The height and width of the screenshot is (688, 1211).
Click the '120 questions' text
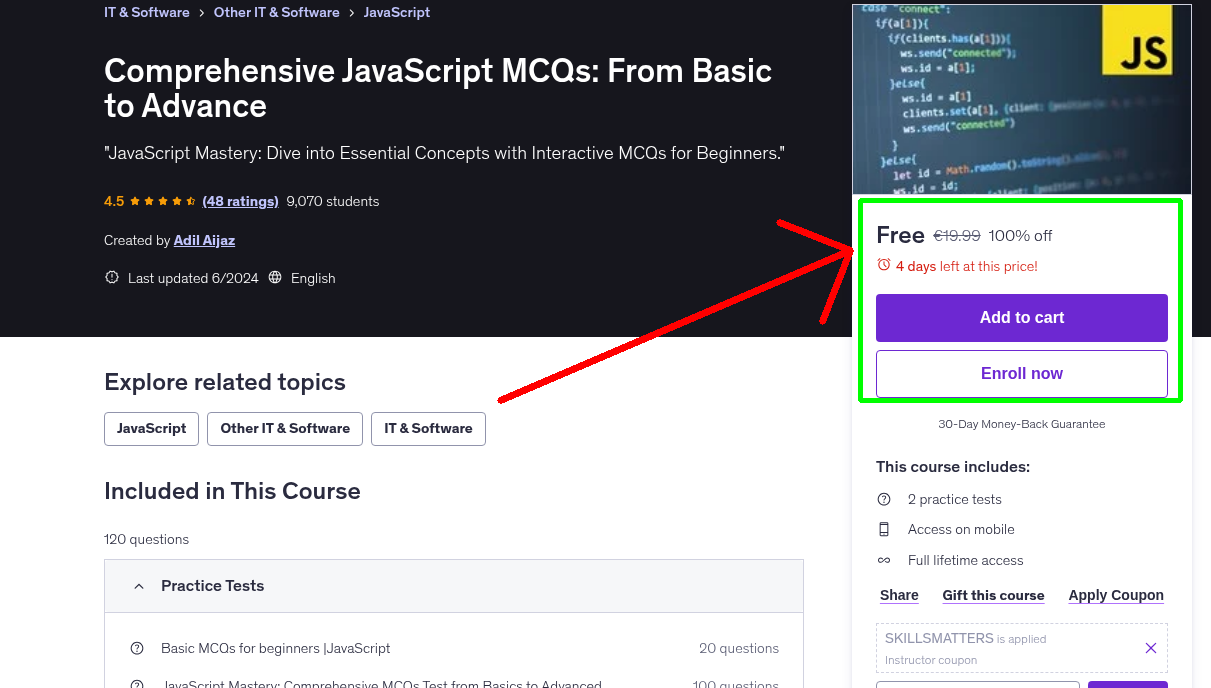(146, 539)
